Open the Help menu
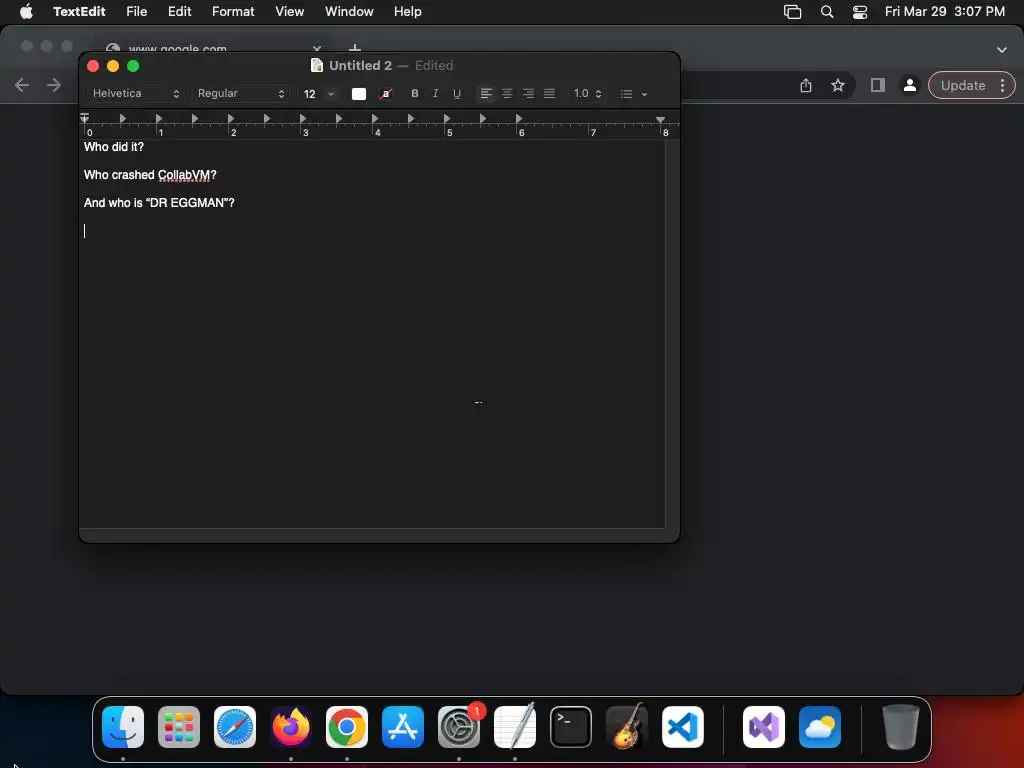This screenshot has width=1024, height=768. click(x=408, y=11)
